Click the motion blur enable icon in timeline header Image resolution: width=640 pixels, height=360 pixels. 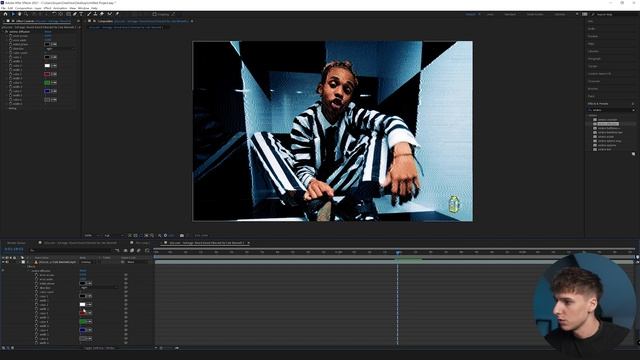point(139,250)
